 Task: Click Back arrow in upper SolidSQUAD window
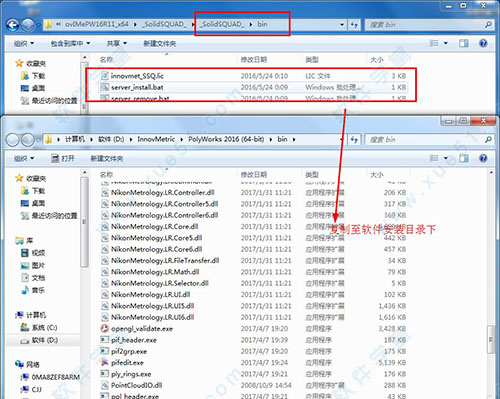13,25
